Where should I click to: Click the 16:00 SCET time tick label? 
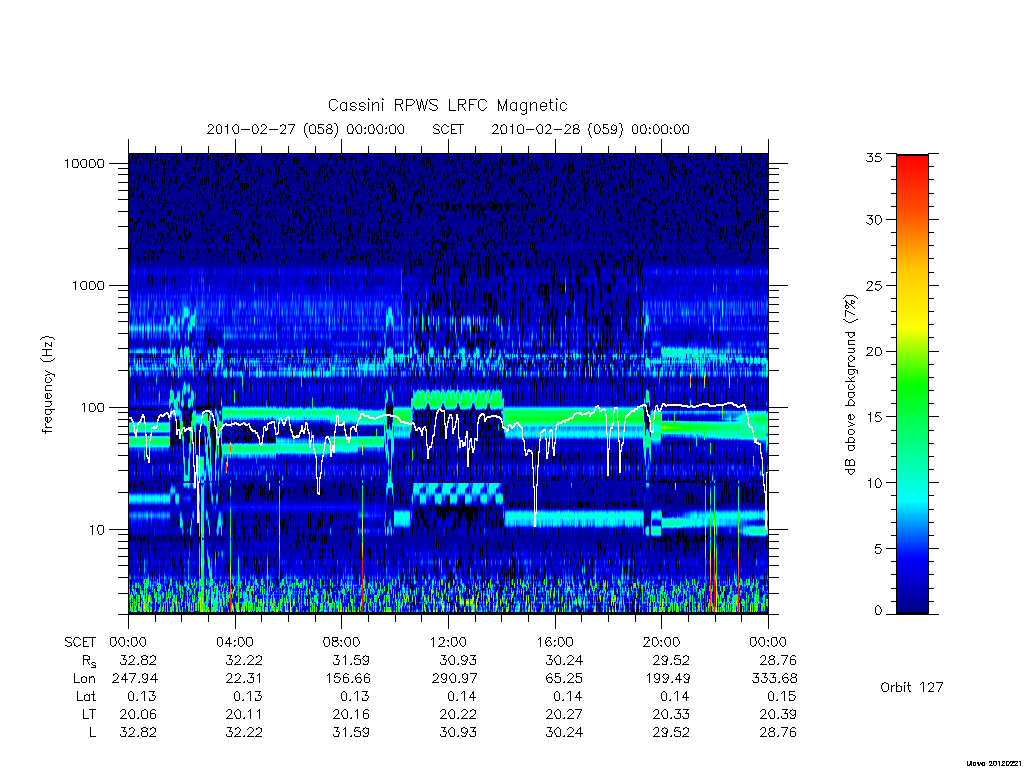pyautogui.click(x=555, y=643)
